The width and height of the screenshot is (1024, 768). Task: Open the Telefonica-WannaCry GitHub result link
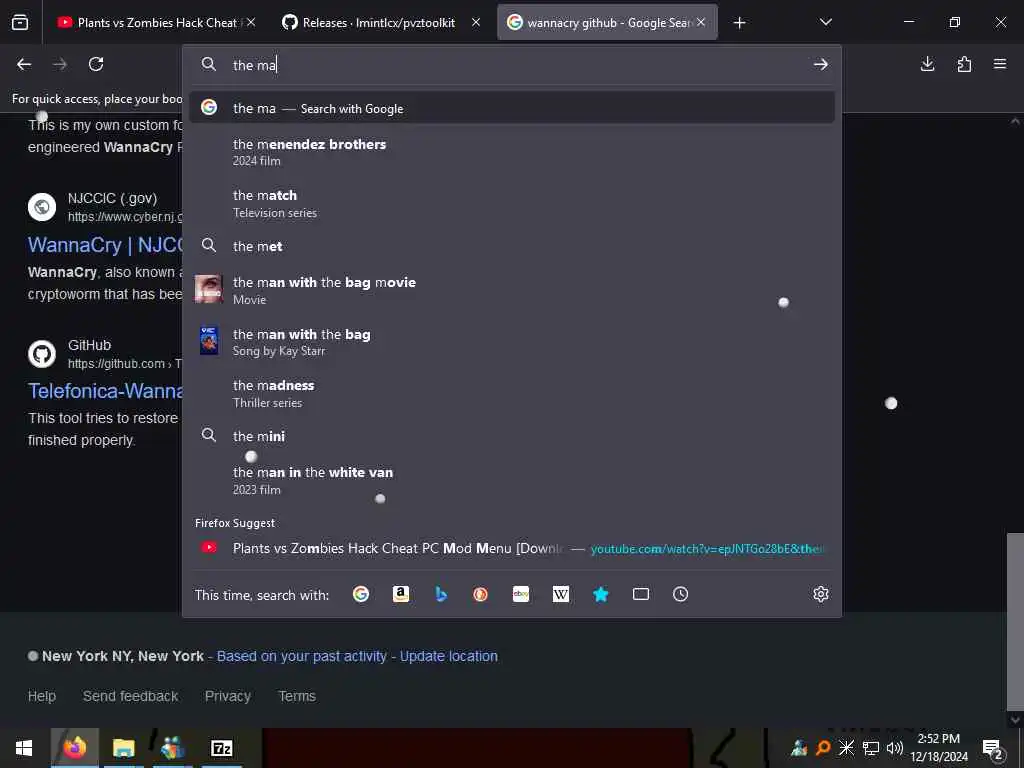(x=104, y=391)
